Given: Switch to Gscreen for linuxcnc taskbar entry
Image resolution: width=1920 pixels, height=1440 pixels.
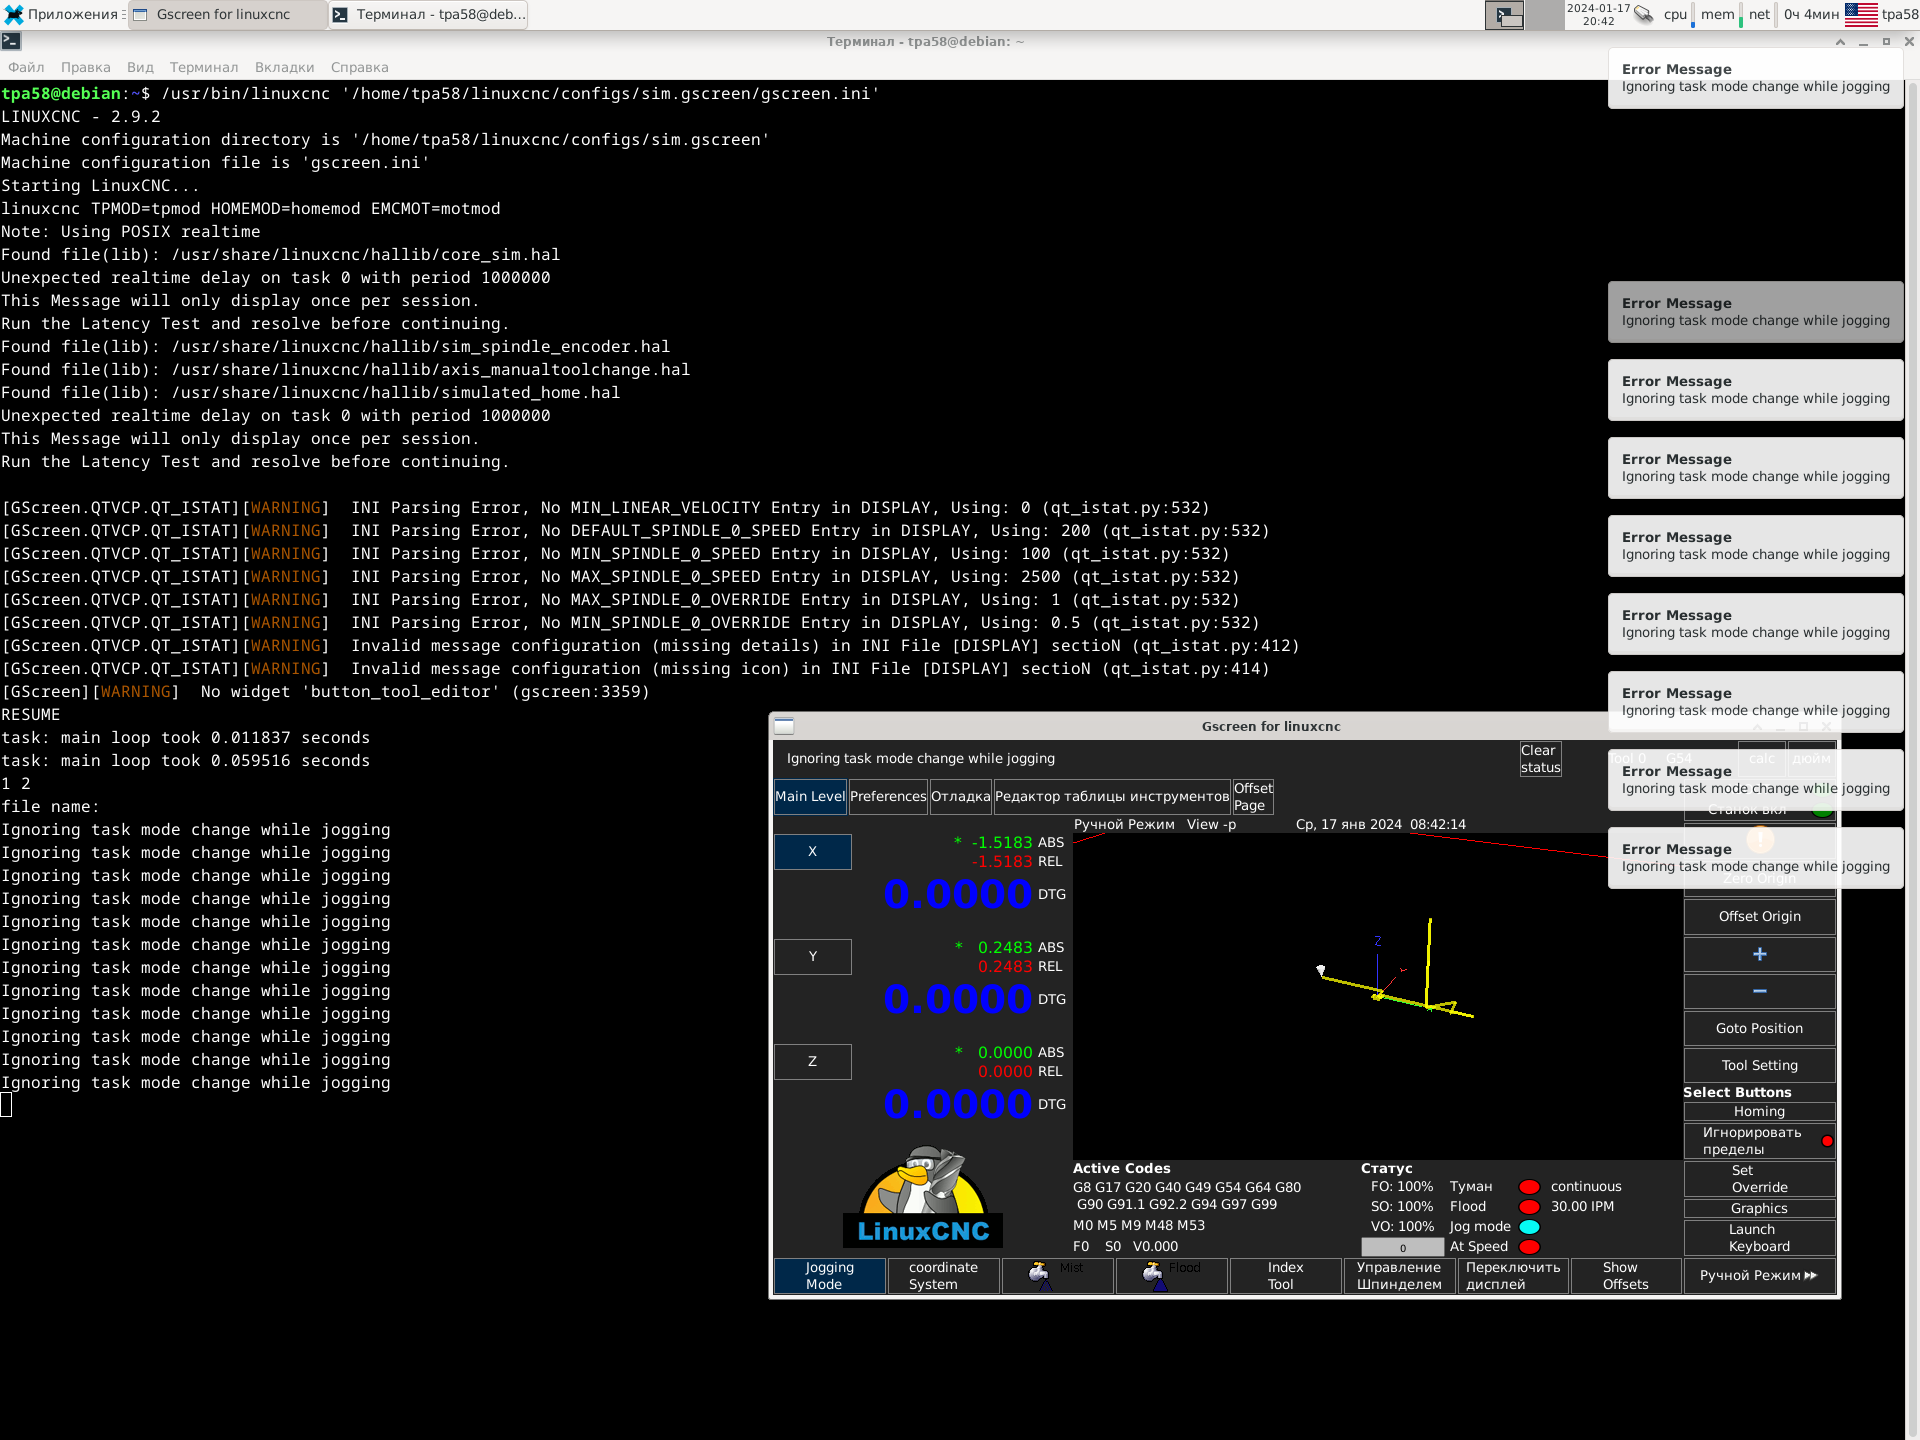Looking at the screenshot, I should pos(228,14).
